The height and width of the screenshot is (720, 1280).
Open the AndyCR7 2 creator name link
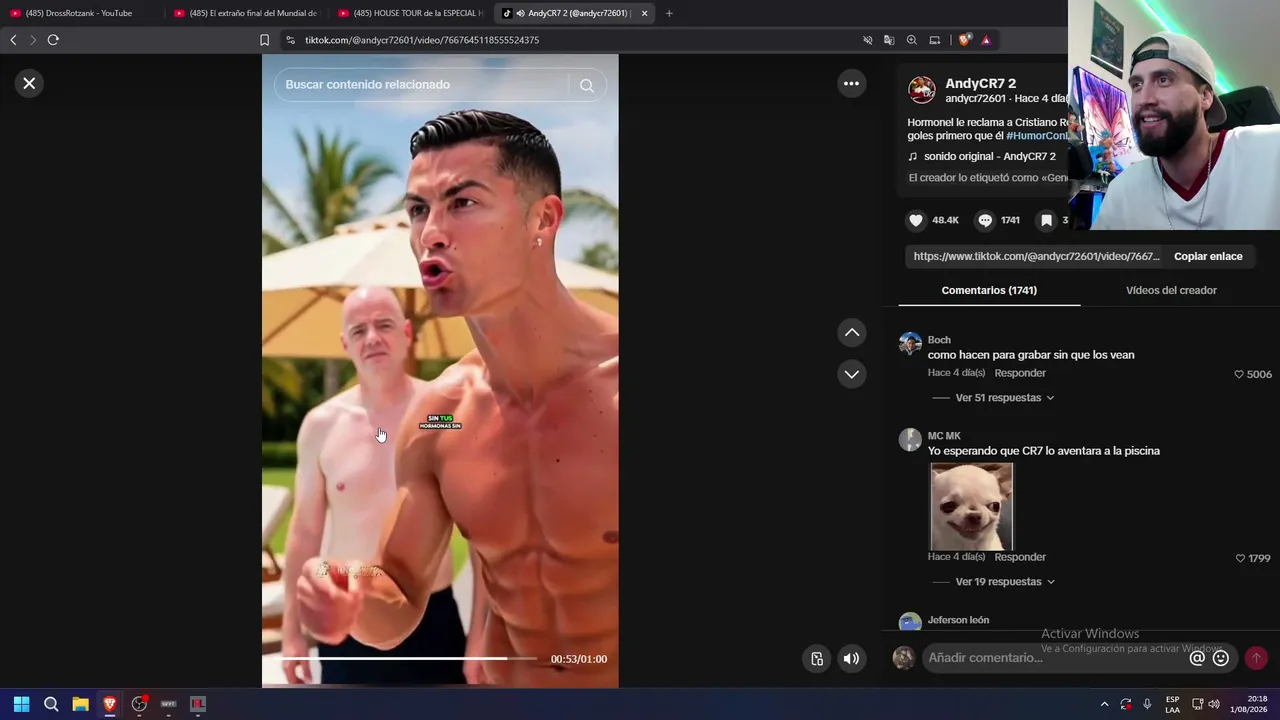981,84
